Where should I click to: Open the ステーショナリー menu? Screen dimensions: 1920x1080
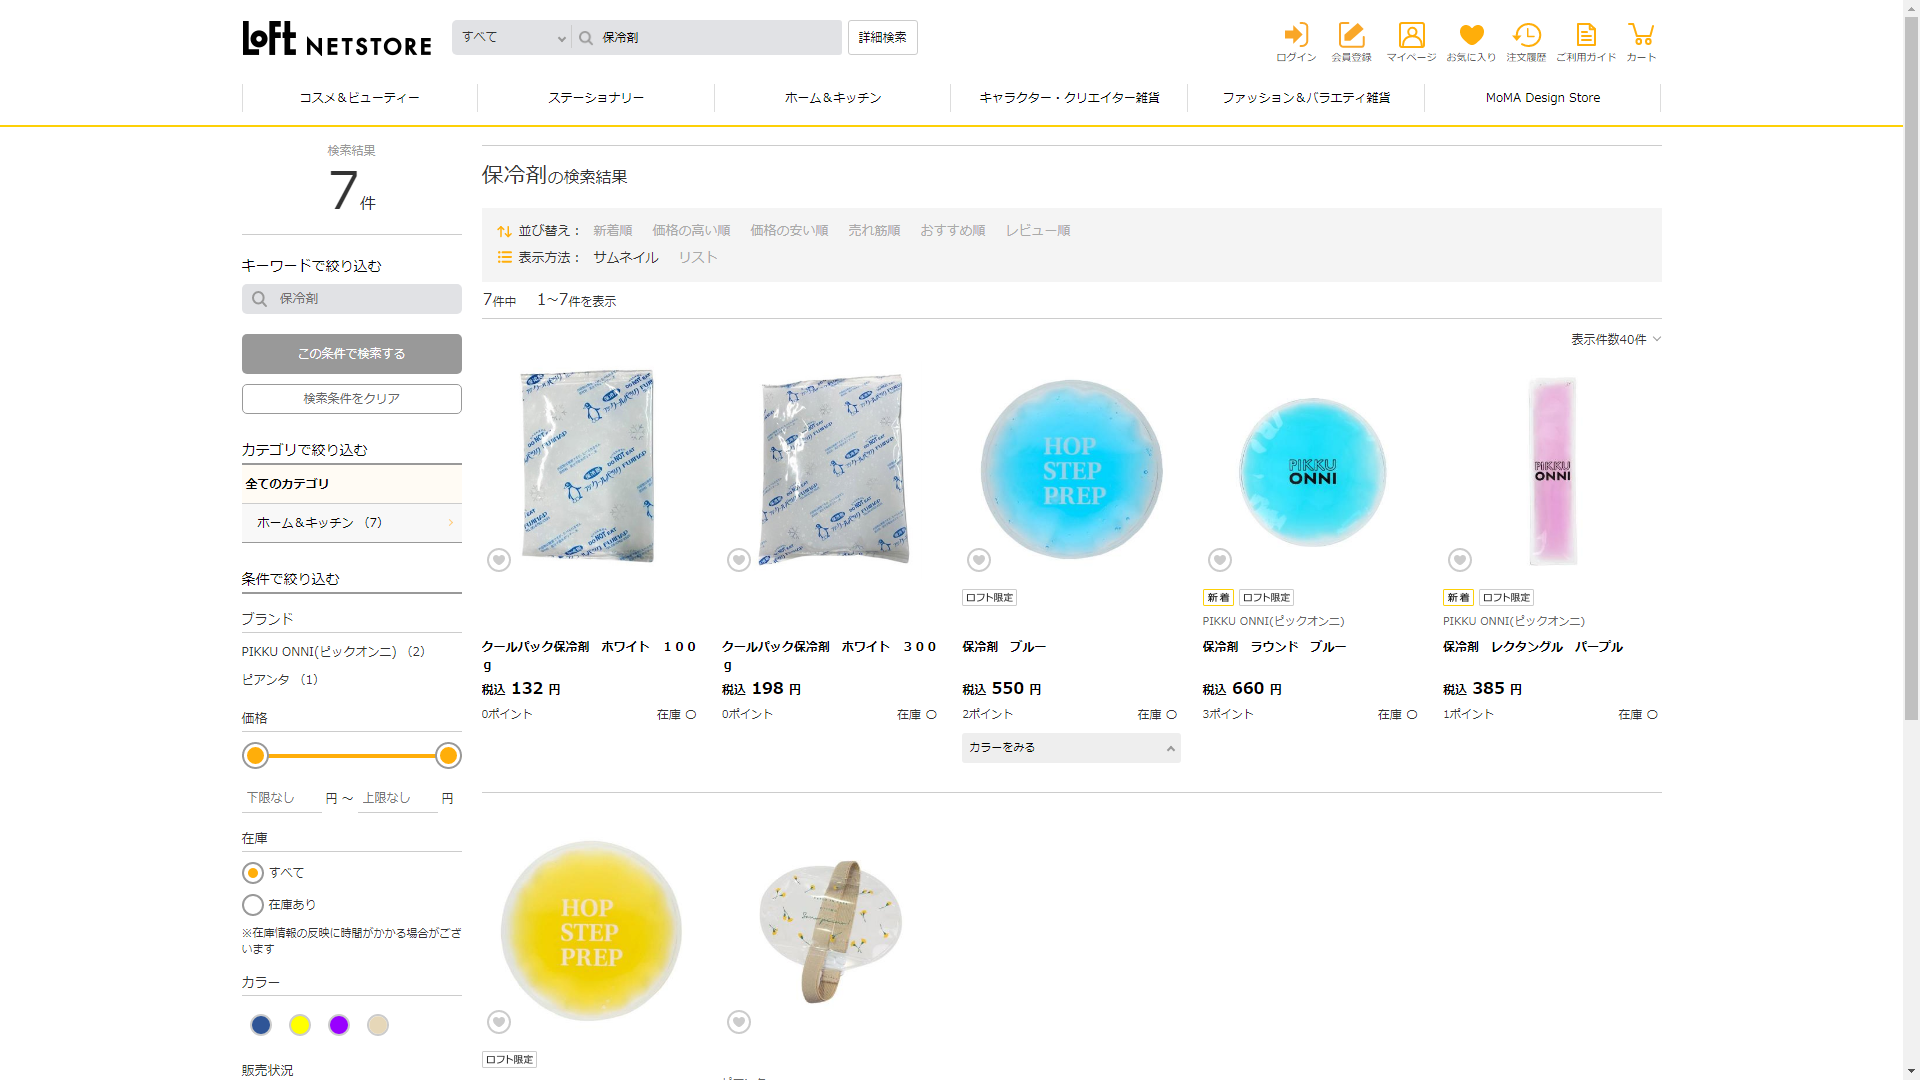(596, 98)
